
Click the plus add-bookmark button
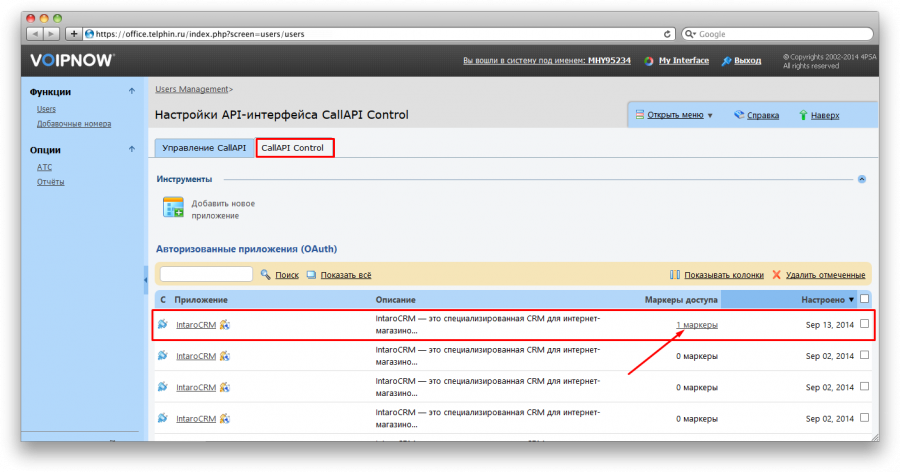point(73,34)
